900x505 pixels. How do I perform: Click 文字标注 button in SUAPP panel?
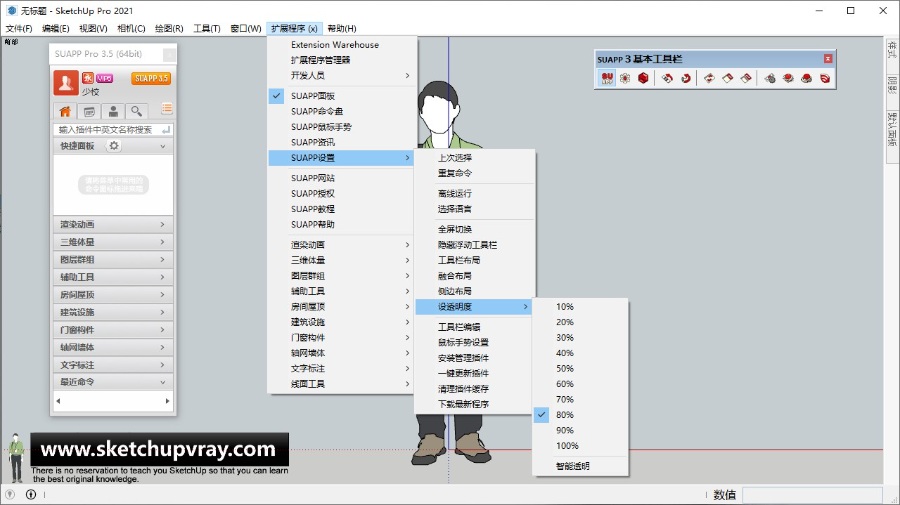113,365
